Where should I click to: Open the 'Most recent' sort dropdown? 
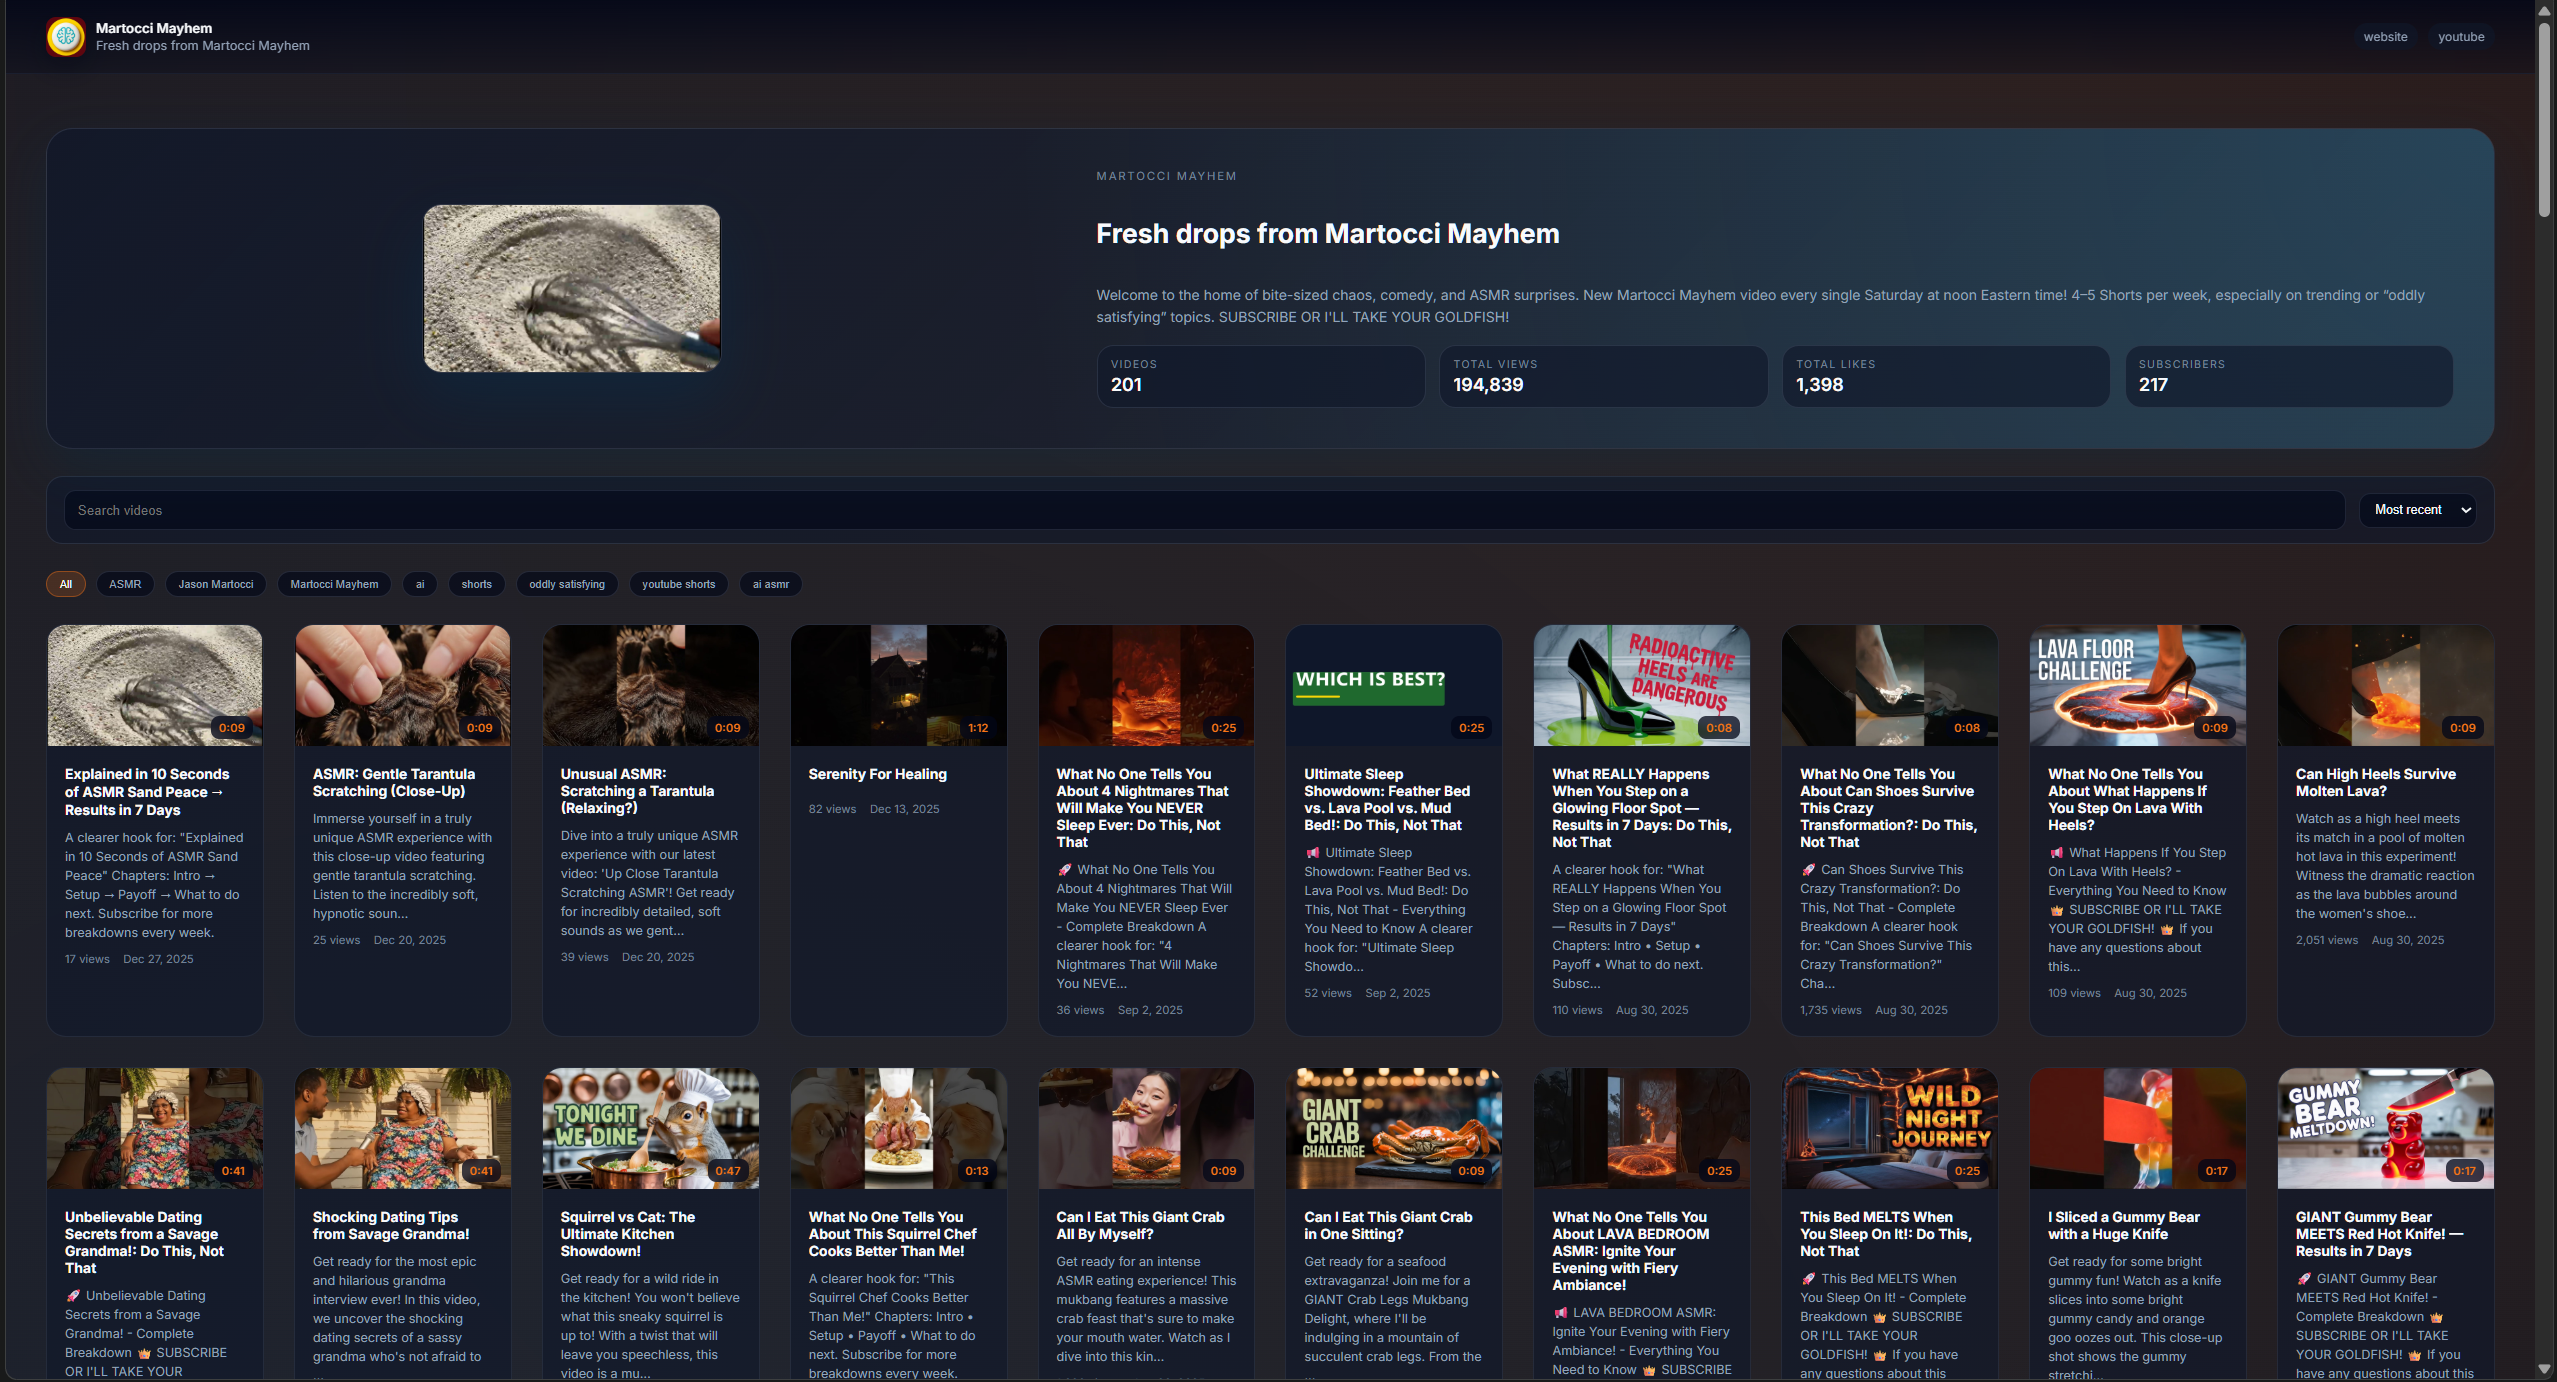click(2418, 510)
